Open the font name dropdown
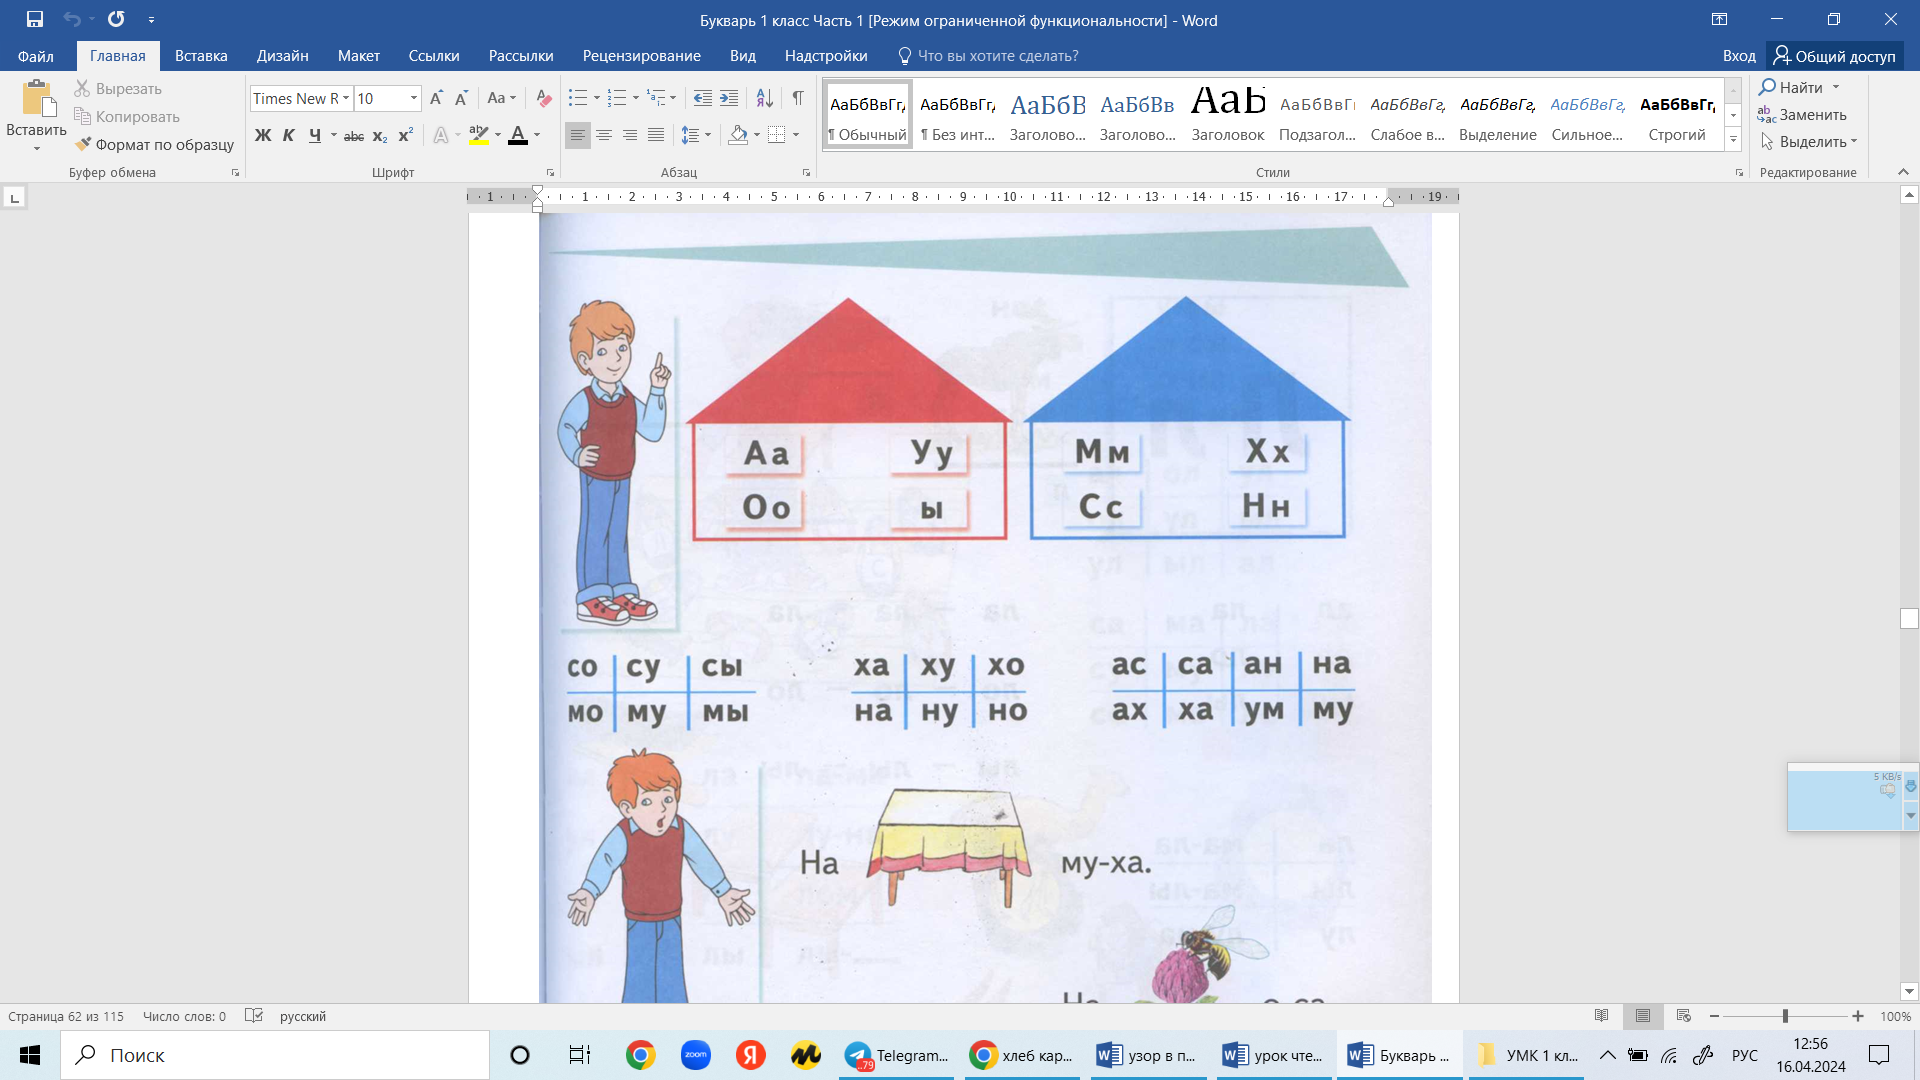This screenshot has height=1080, width=1920. (346, 98)
